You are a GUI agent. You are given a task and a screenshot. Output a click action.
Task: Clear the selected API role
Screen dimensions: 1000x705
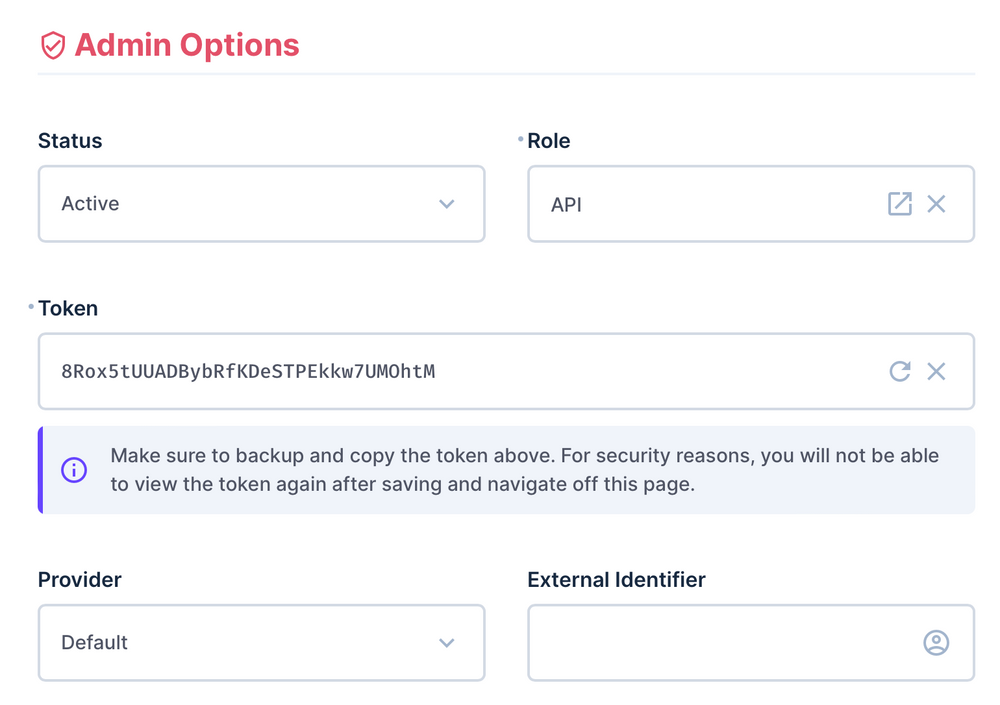pyautogui.click(x=937, y=203)
